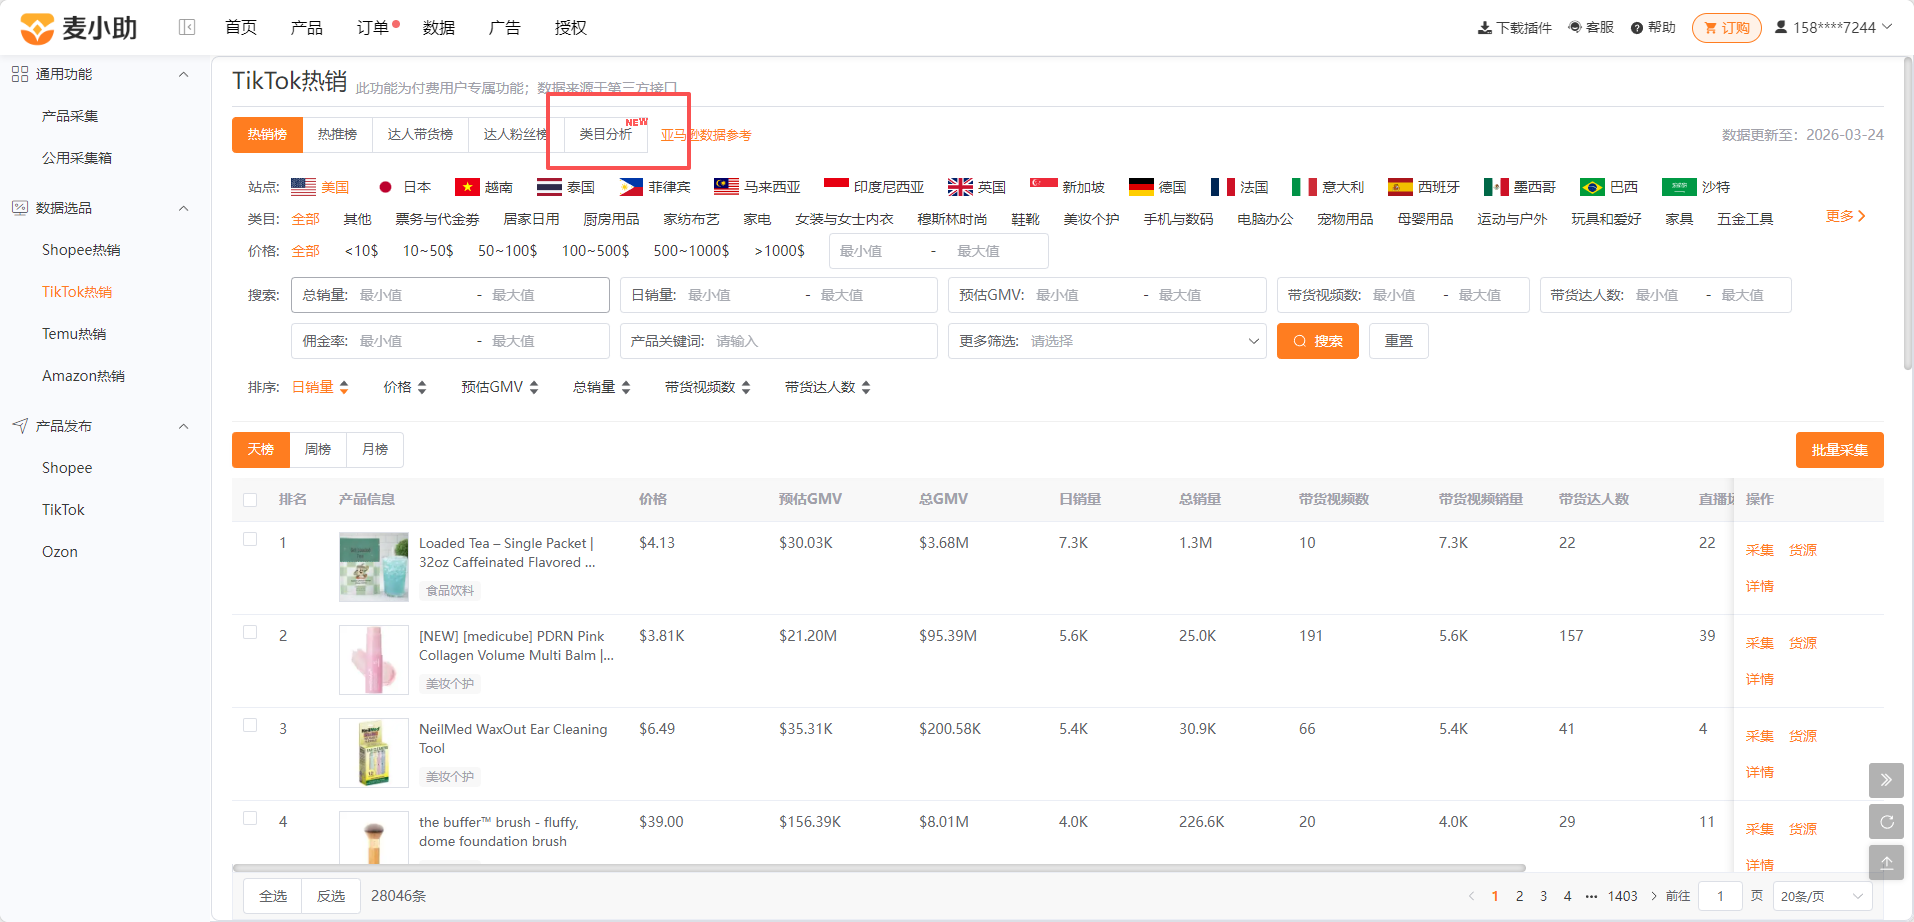Tick the checkbox for rank 2 product

(250, 632)
